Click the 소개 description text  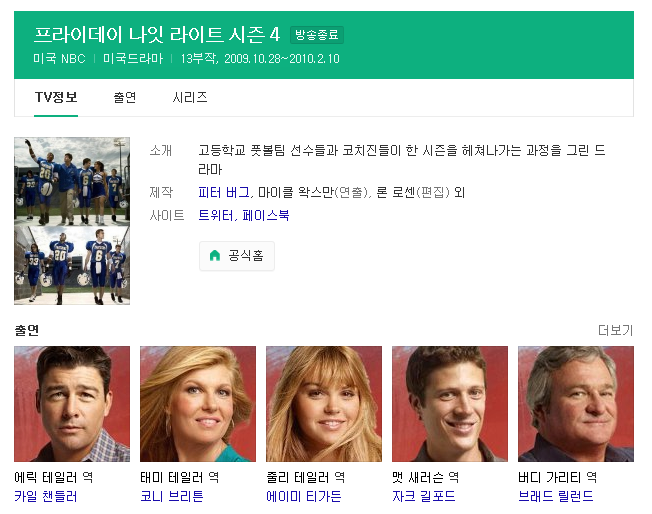click(401, 160)
